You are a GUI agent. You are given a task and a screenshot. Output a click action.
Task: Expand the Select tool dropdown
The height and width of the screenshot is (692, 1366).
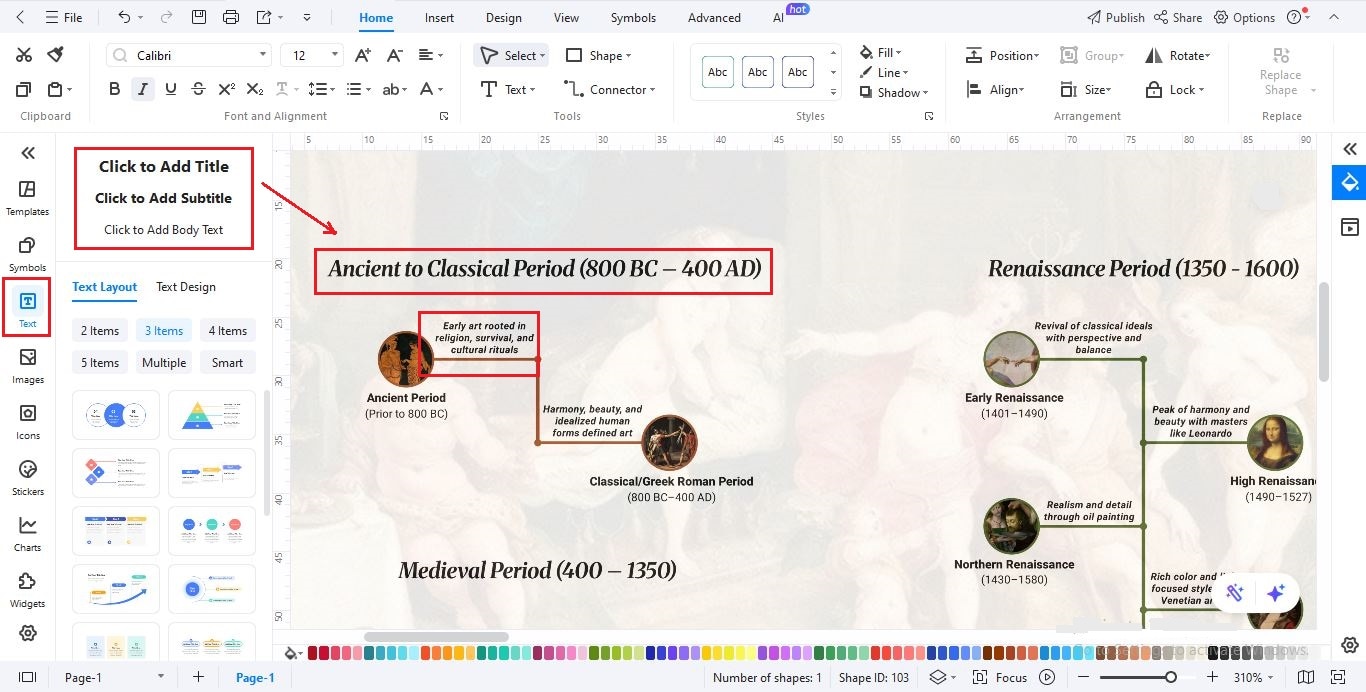click(x=542, y=56)
